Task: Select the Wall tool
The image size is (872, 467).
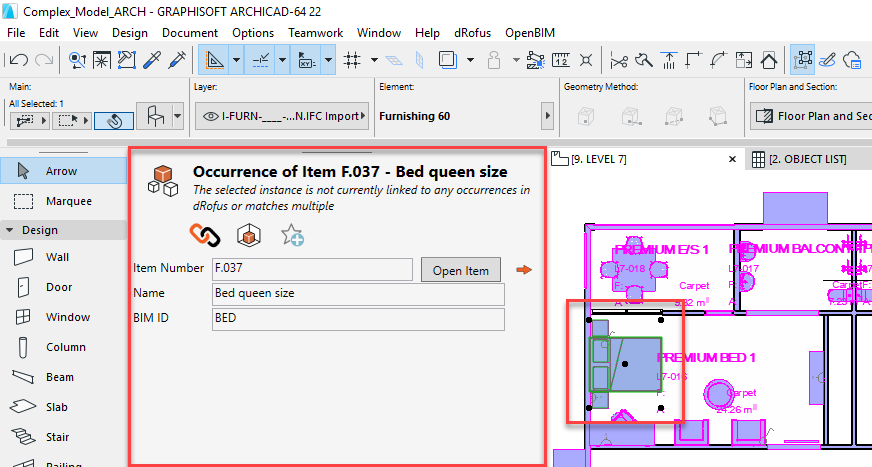Action: (x=57, y=257)
